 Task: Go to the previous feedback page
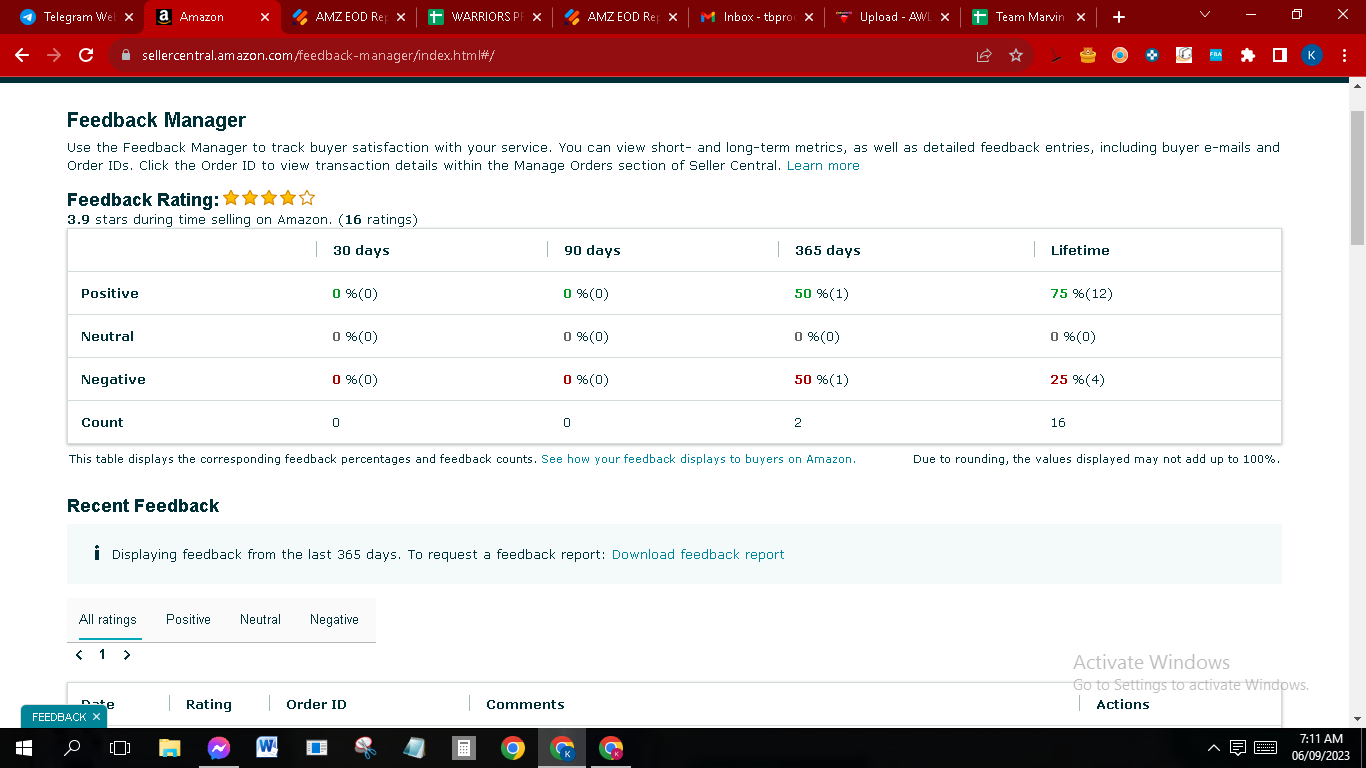[79, 655]
